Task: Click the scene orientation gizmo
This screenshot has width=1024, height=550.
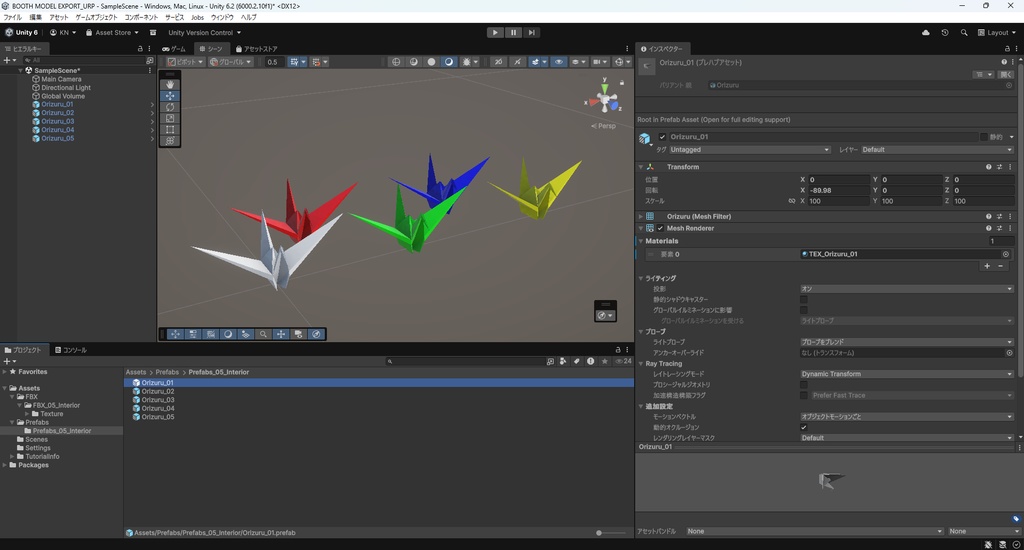Action: 606,100
